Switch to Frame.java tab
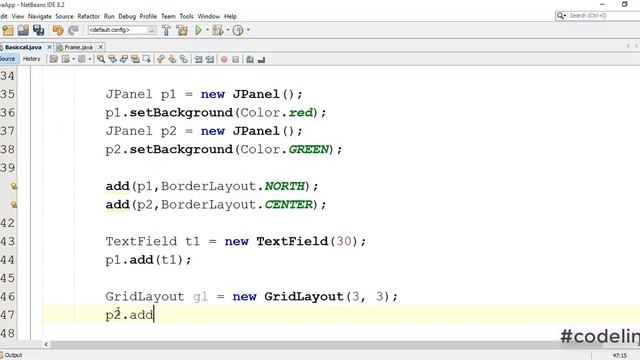The width and height of the screenshot is (640, 360). click(x=78, y=47)
